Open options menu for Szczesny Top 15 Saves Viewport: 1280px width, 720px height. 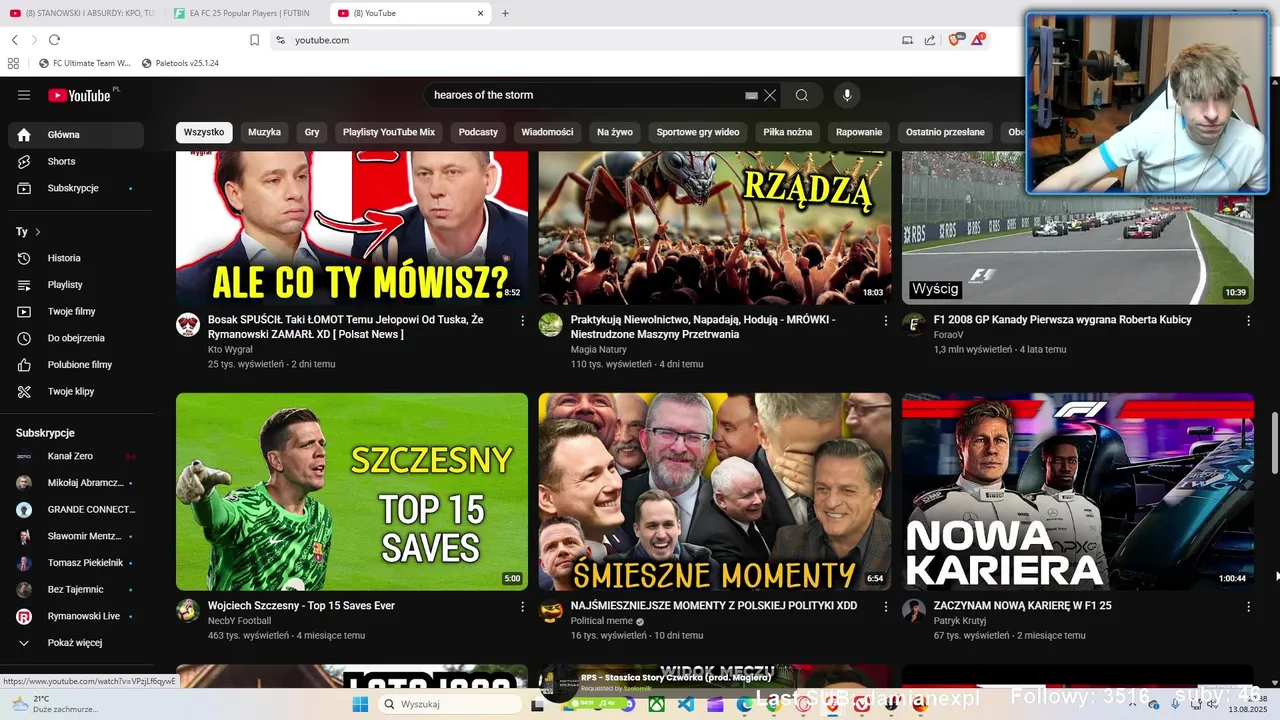tap(522, 607)
